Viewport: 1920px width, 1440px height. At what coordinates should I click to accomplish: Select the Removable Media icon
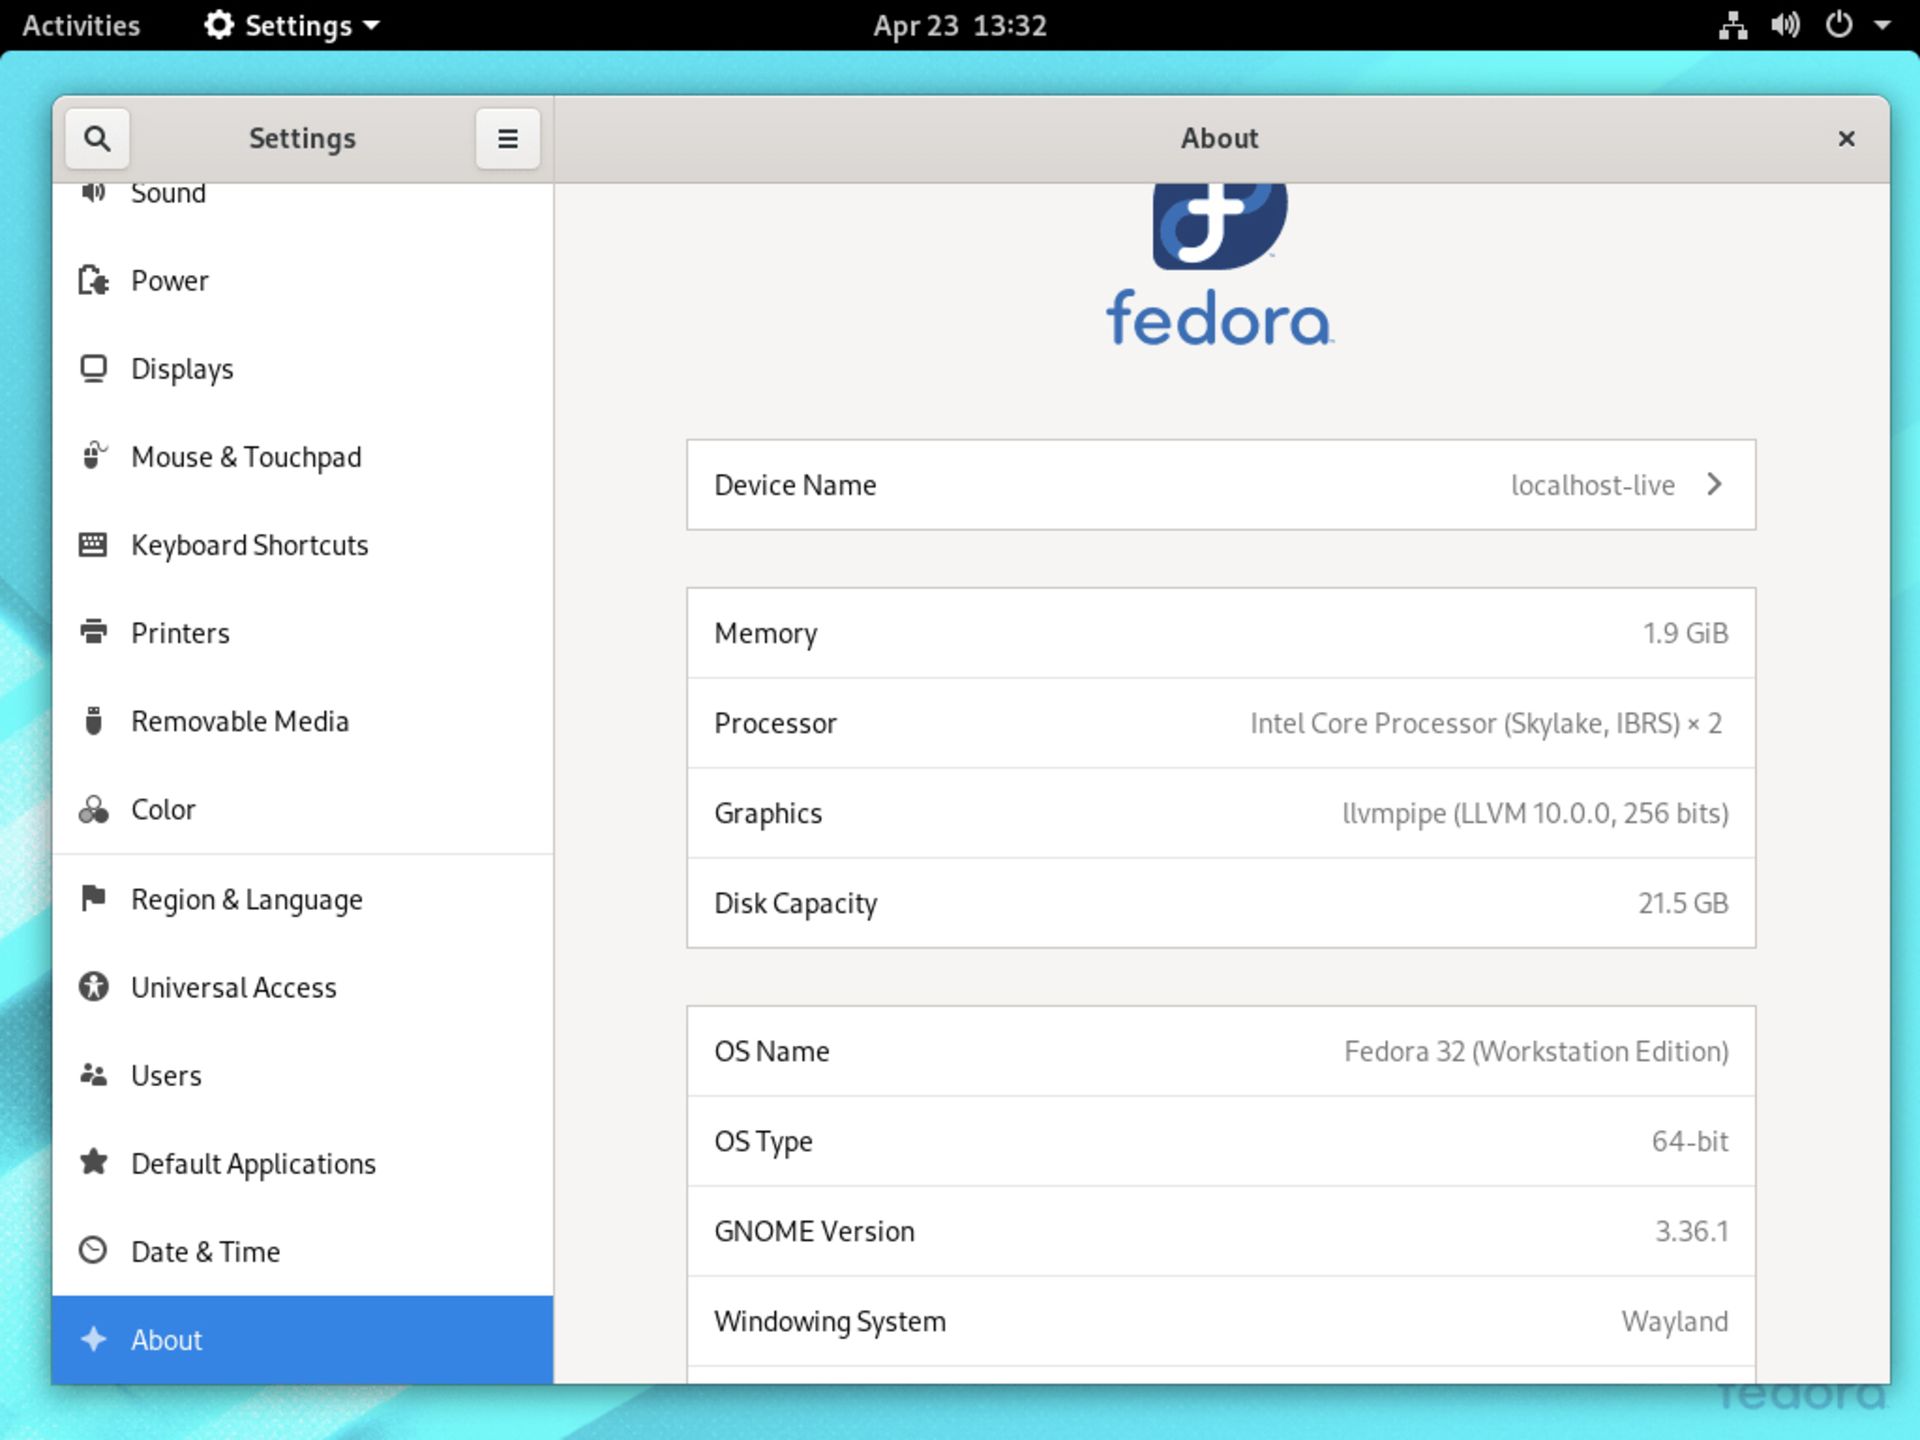click(94, 721)
